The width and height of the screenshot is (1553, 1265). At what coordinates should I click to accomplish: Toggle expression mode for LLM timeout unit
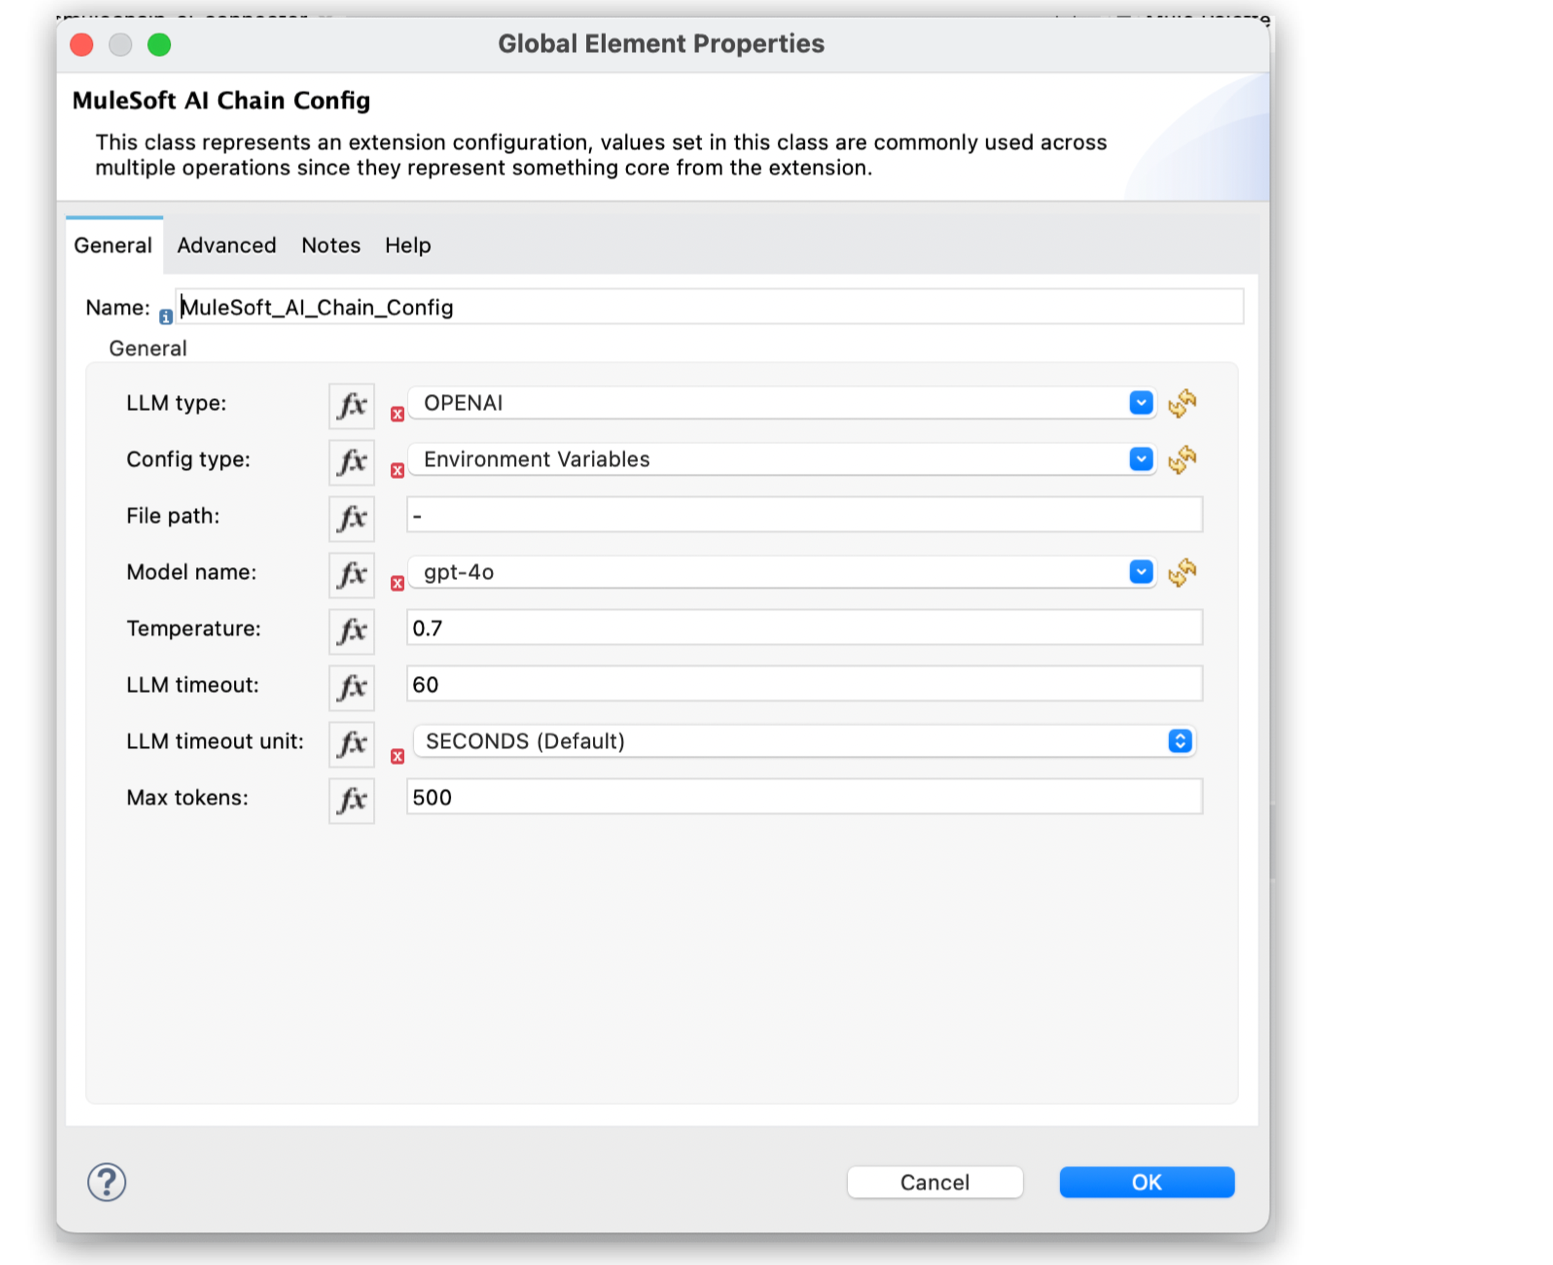pyautogui.click(x=351, y=744)
